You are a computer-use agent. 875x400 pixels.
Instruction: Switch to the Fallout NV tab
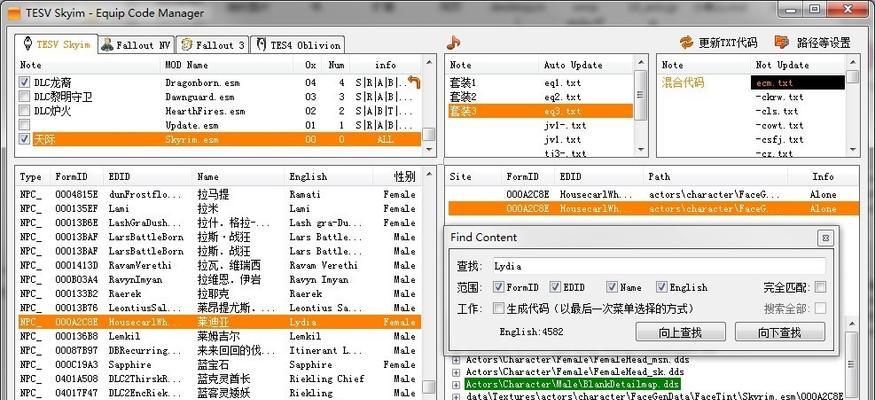click(x=136, y=45)
